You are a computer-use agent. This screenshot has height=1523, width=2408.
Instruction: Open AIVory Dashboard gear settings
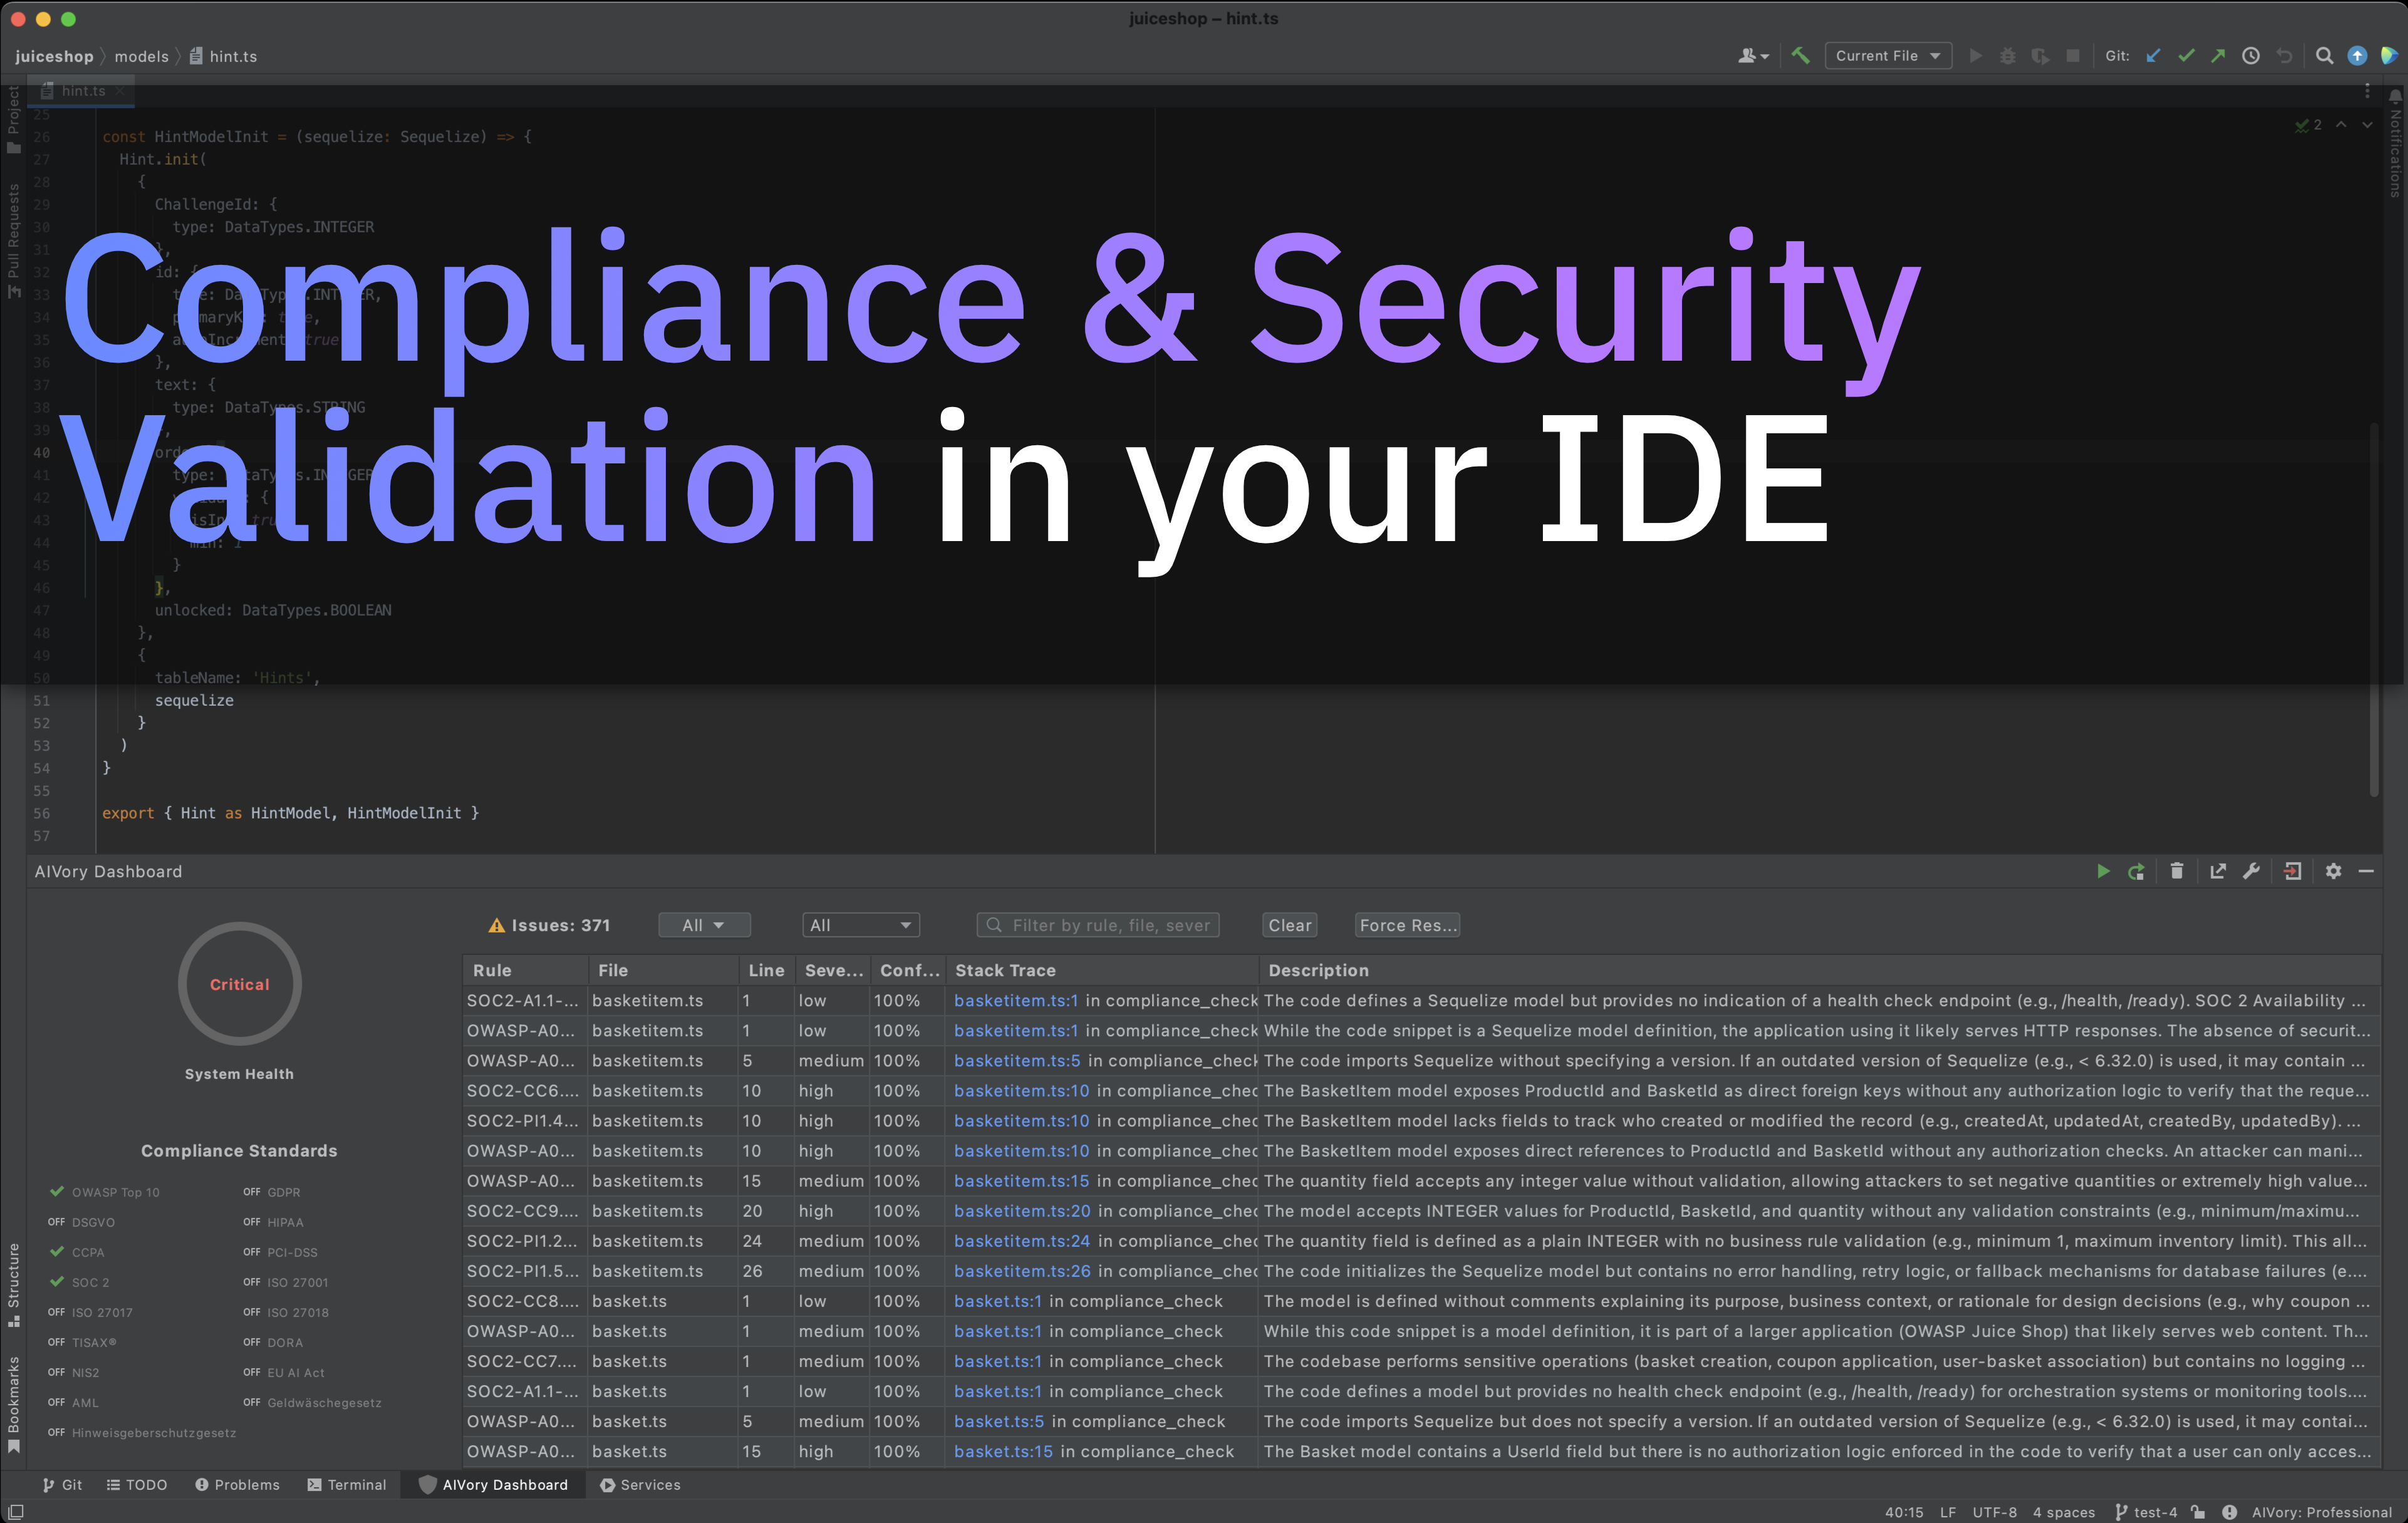point(2333,871)
